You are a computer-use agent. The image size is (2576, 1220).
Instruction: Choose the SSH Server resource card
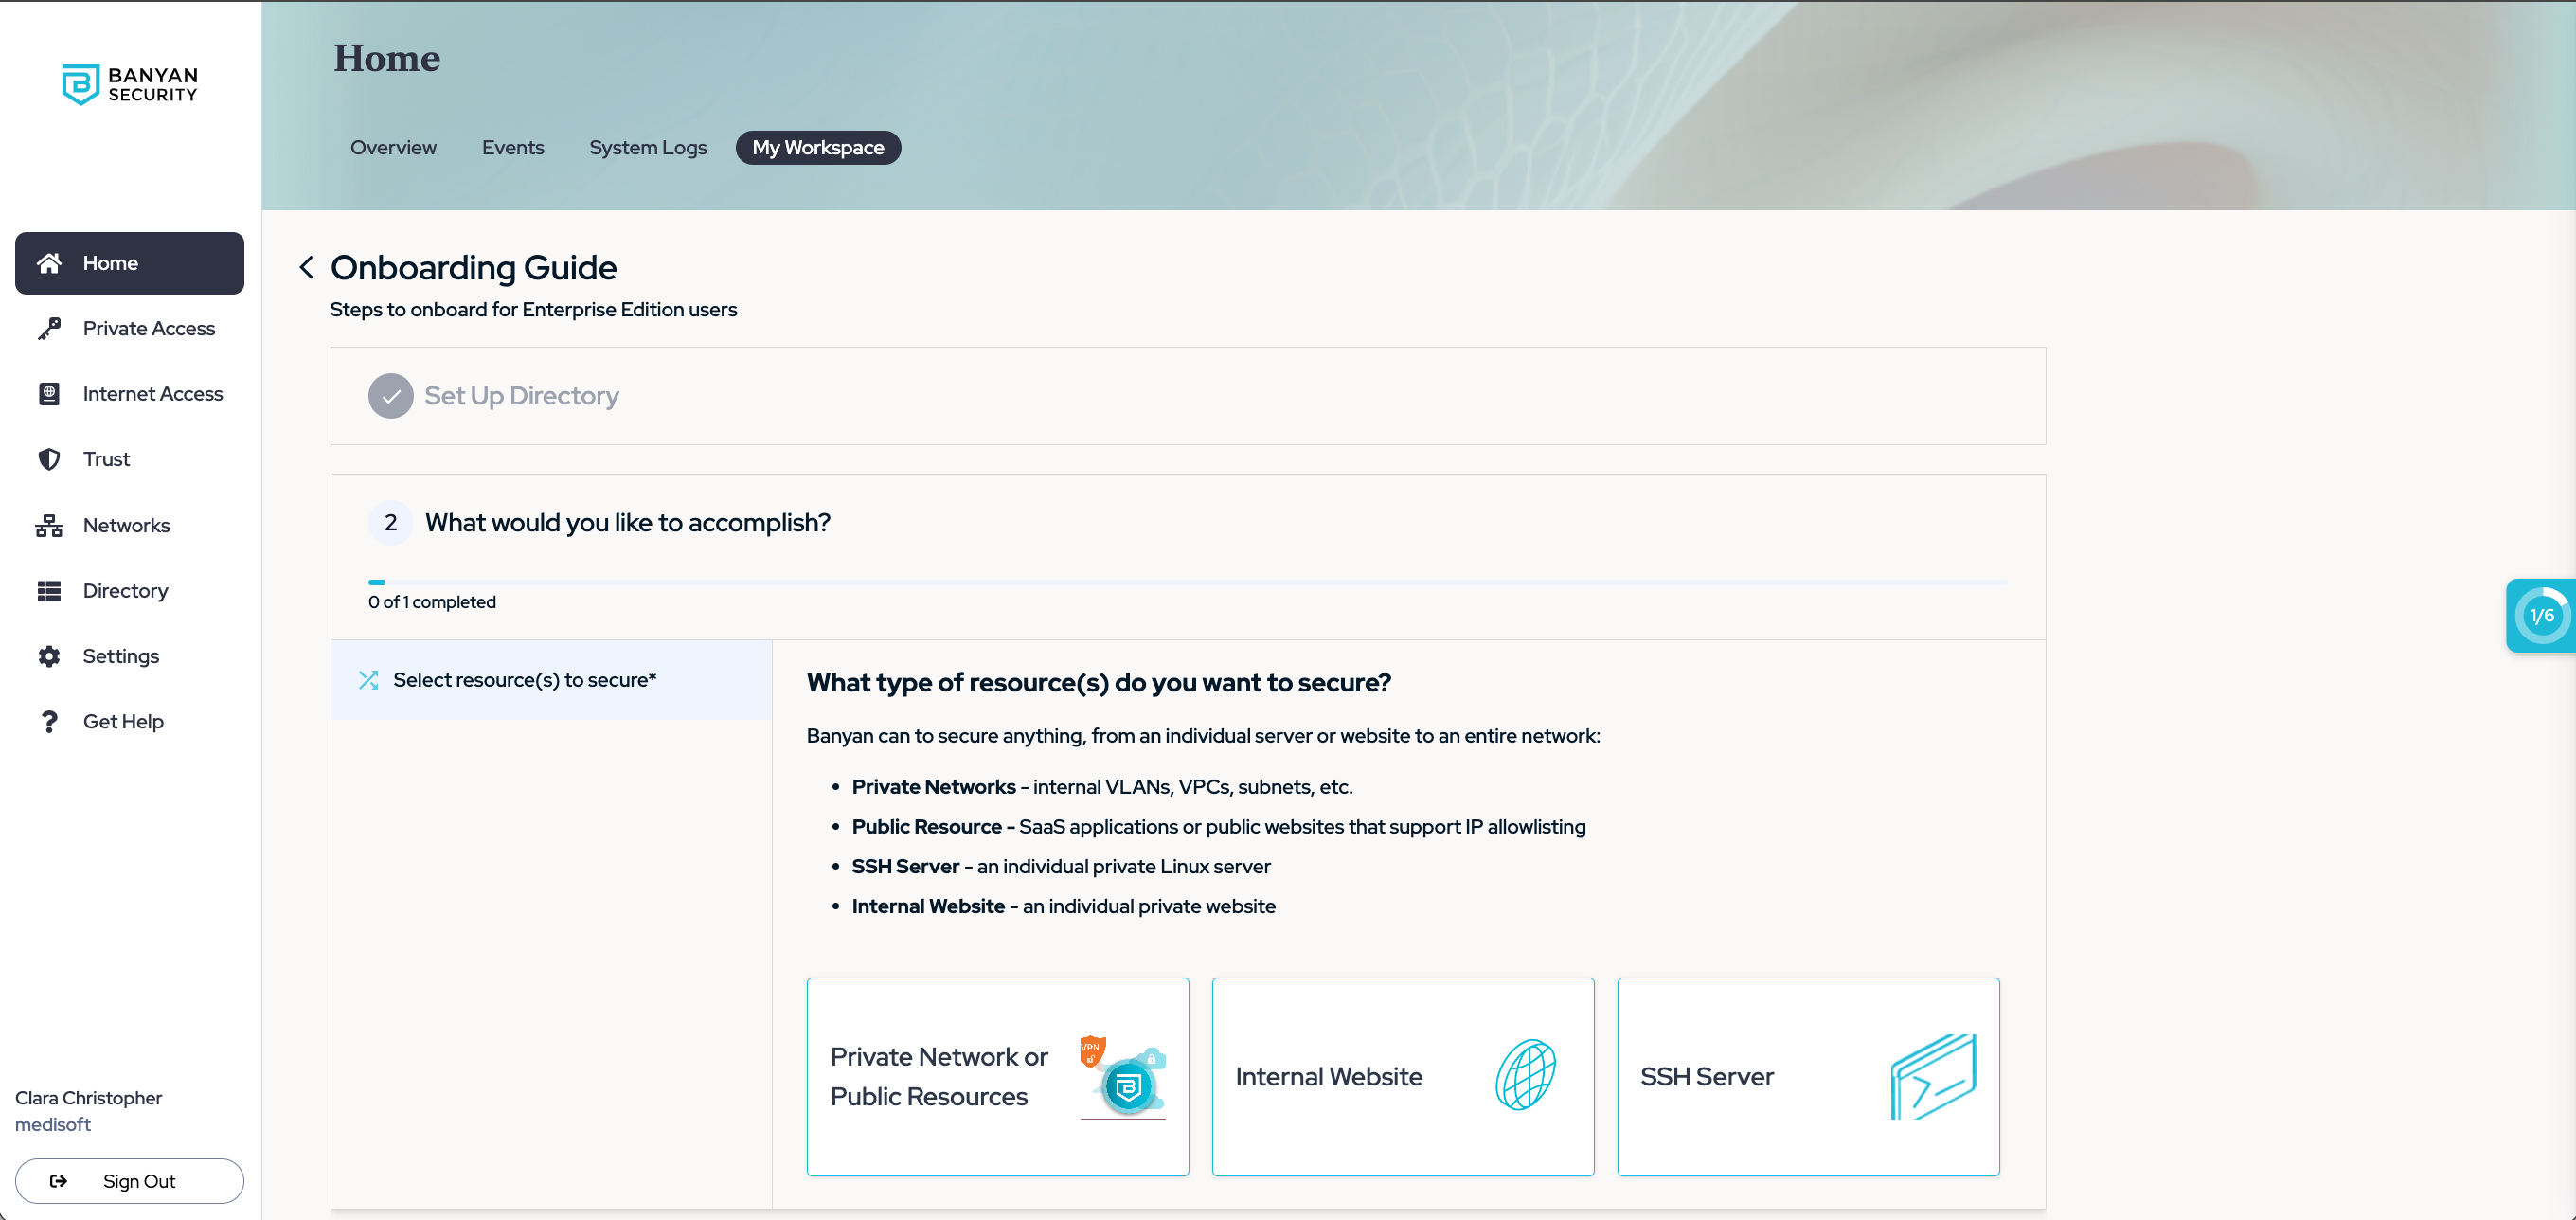click(x=1807, y=1076)
